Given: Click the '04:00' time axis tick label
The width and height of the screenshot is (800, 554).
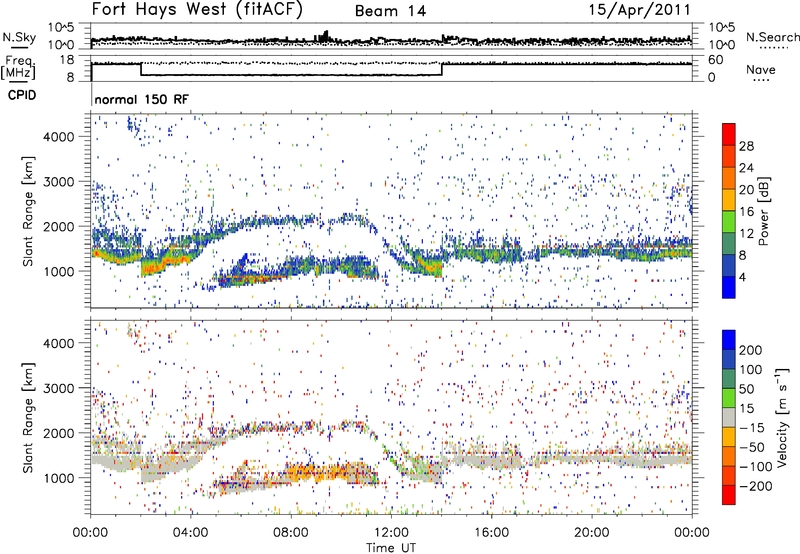Looking at the screenshot, I should click(190, 533).
